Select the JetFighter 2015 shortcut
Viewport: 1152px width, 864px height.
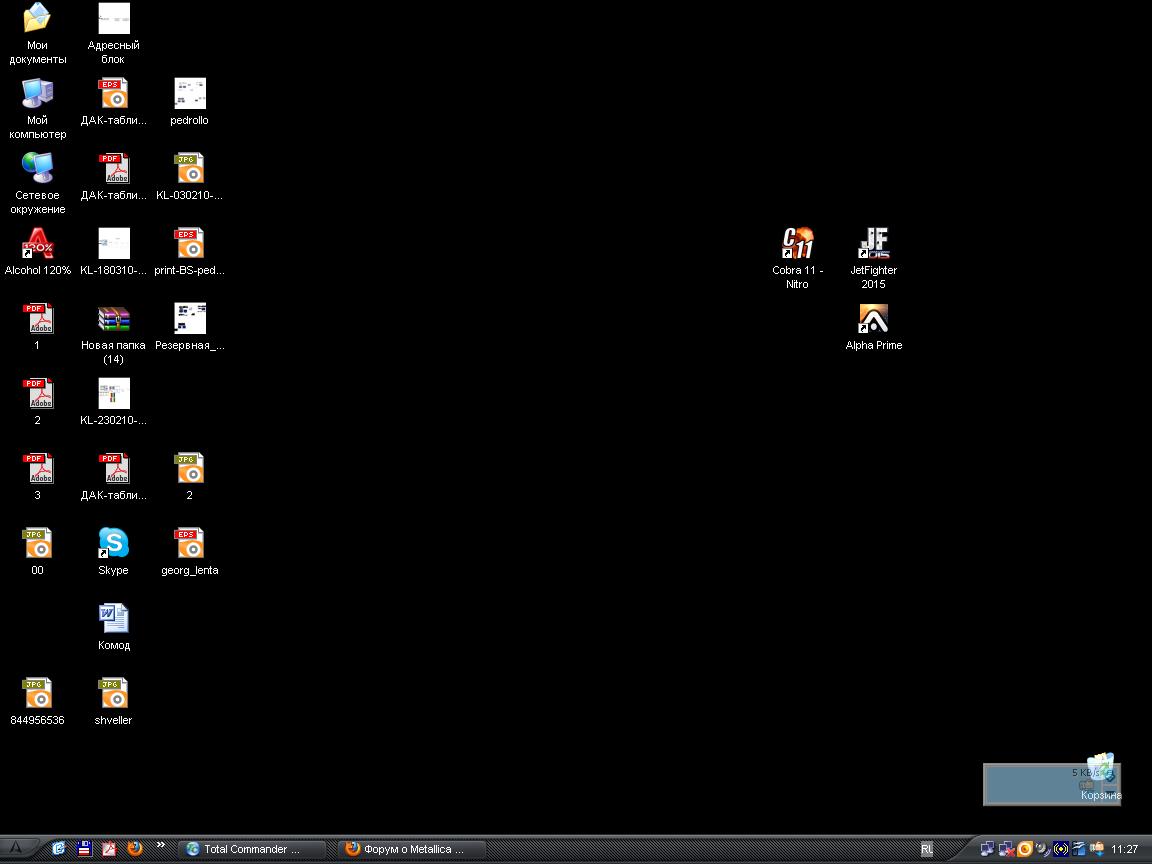pyautogui.click(x=873, y=244)
